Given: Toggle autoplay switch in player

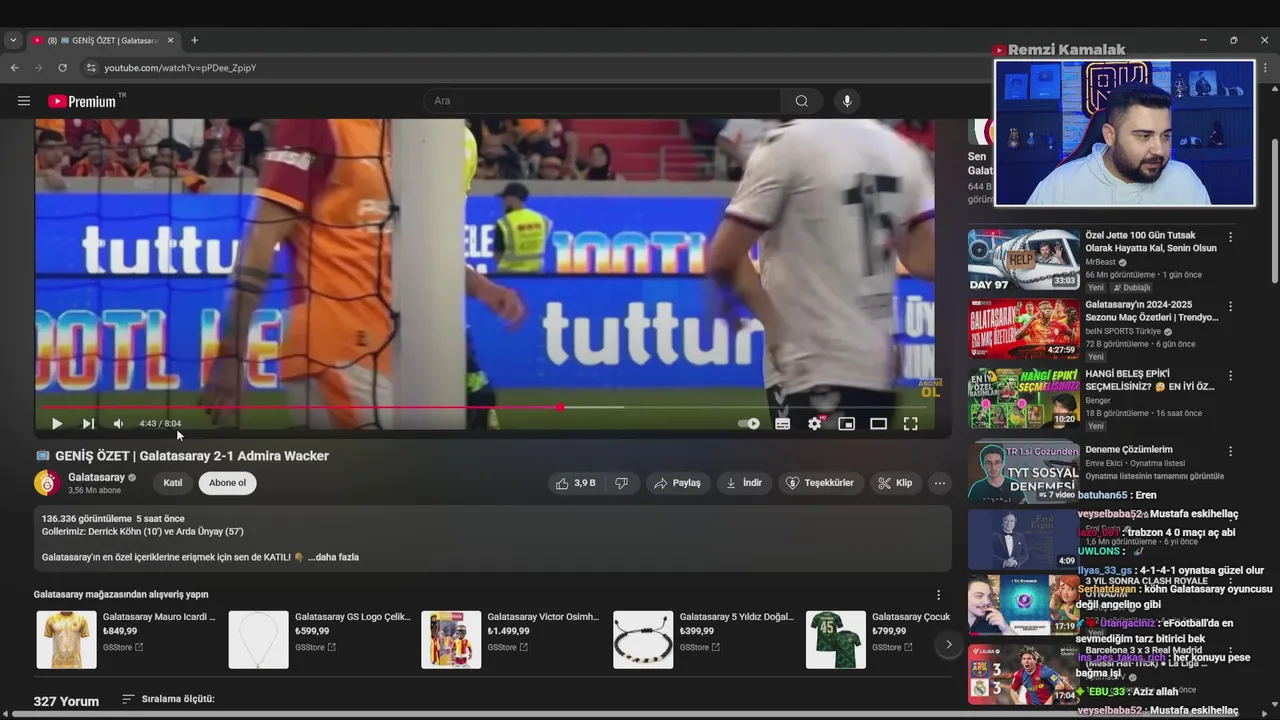Looking at the screenshot, I should [749, 424].
